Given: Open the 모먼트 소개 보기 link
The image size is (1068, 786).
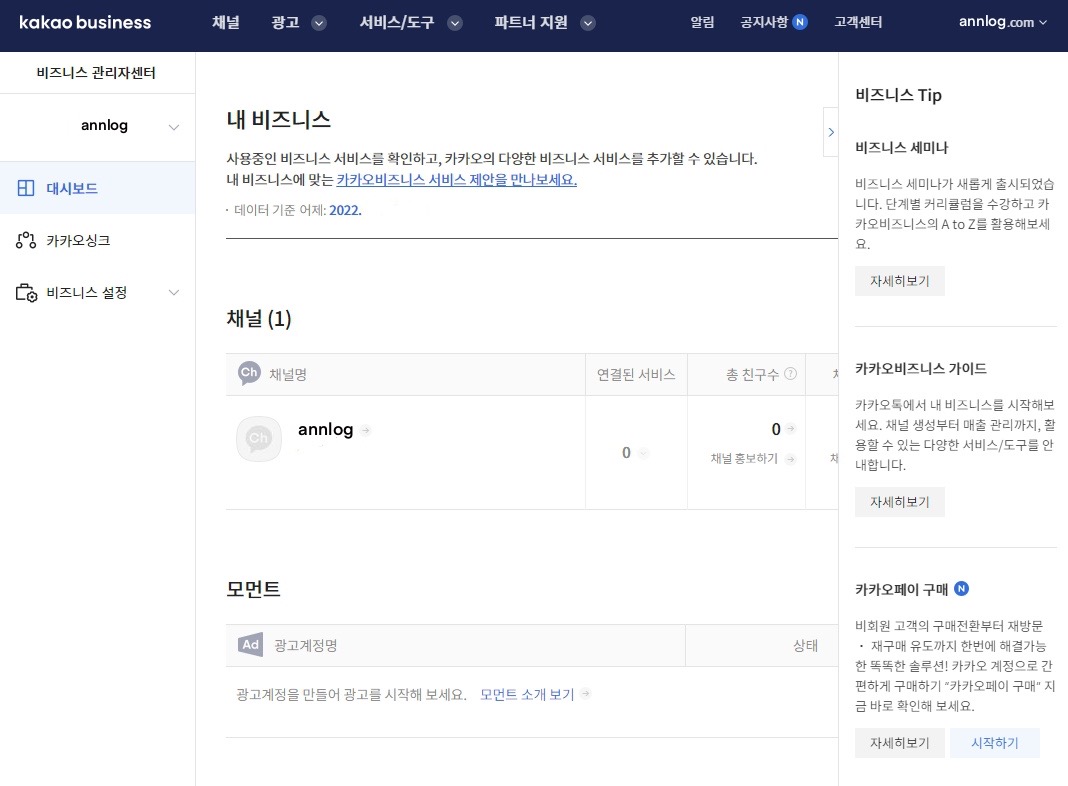Looking at the screenshot, I should [x=527, y=694].
